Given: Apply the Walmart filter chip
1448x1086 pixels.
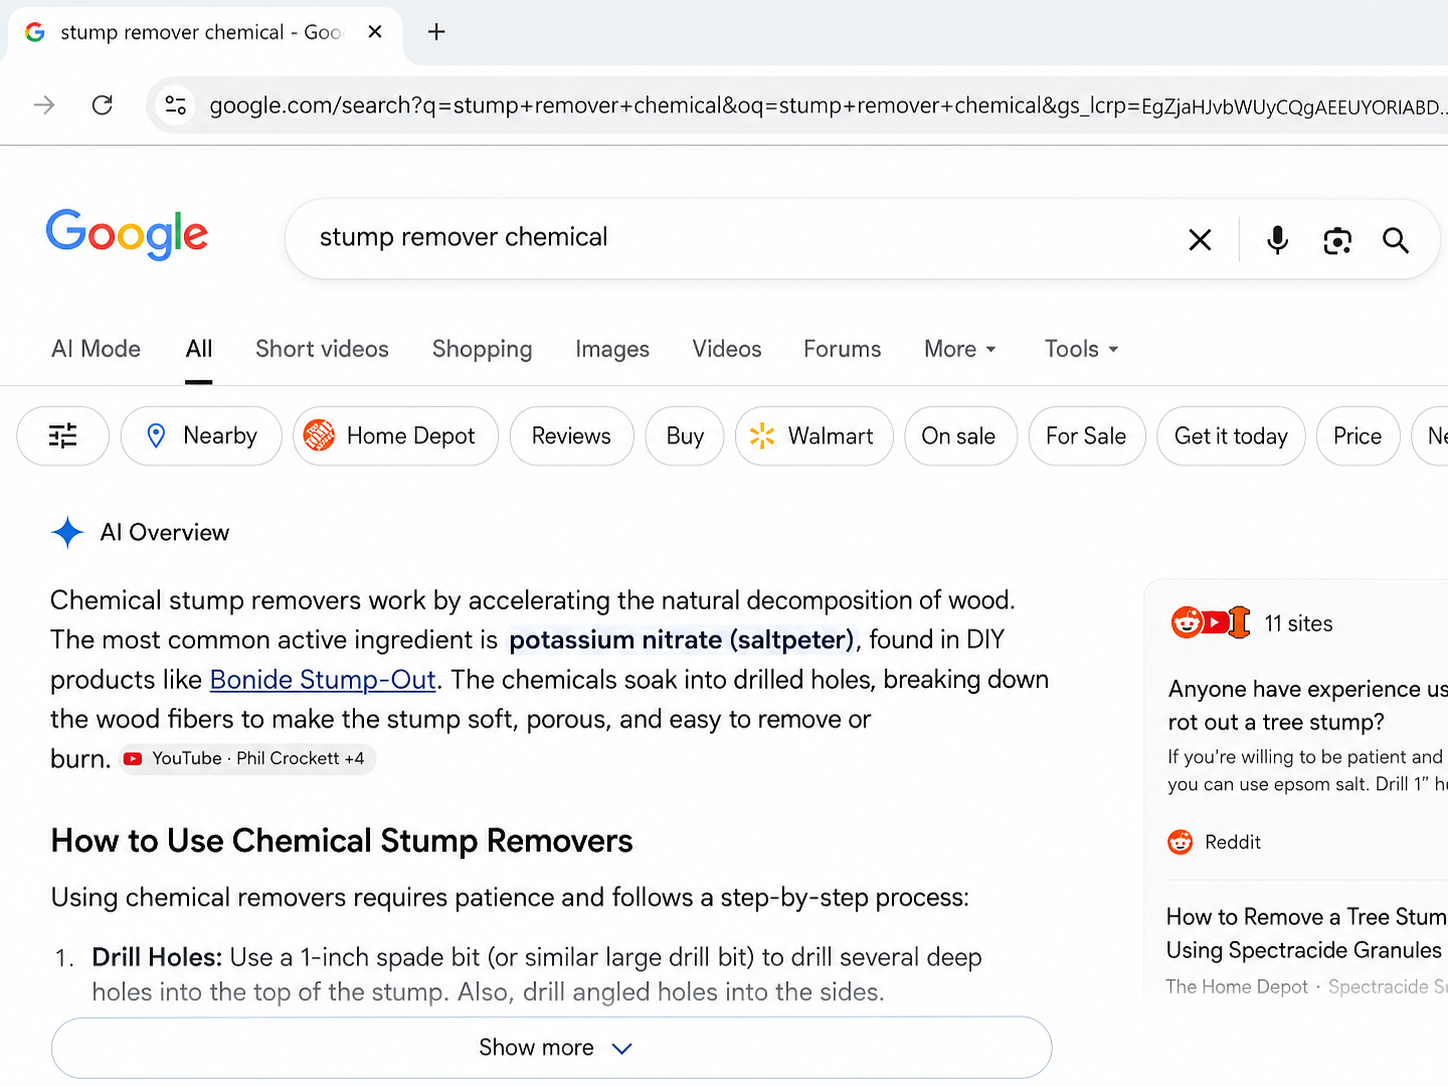Looking at the screenshot, I should pos(814,436).
